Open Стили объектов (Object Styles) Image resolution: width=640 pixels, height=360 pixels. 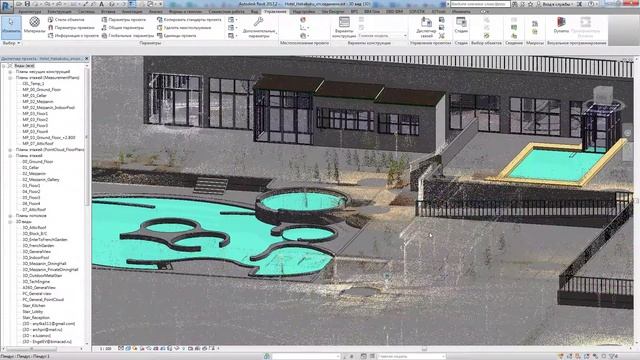66,20
